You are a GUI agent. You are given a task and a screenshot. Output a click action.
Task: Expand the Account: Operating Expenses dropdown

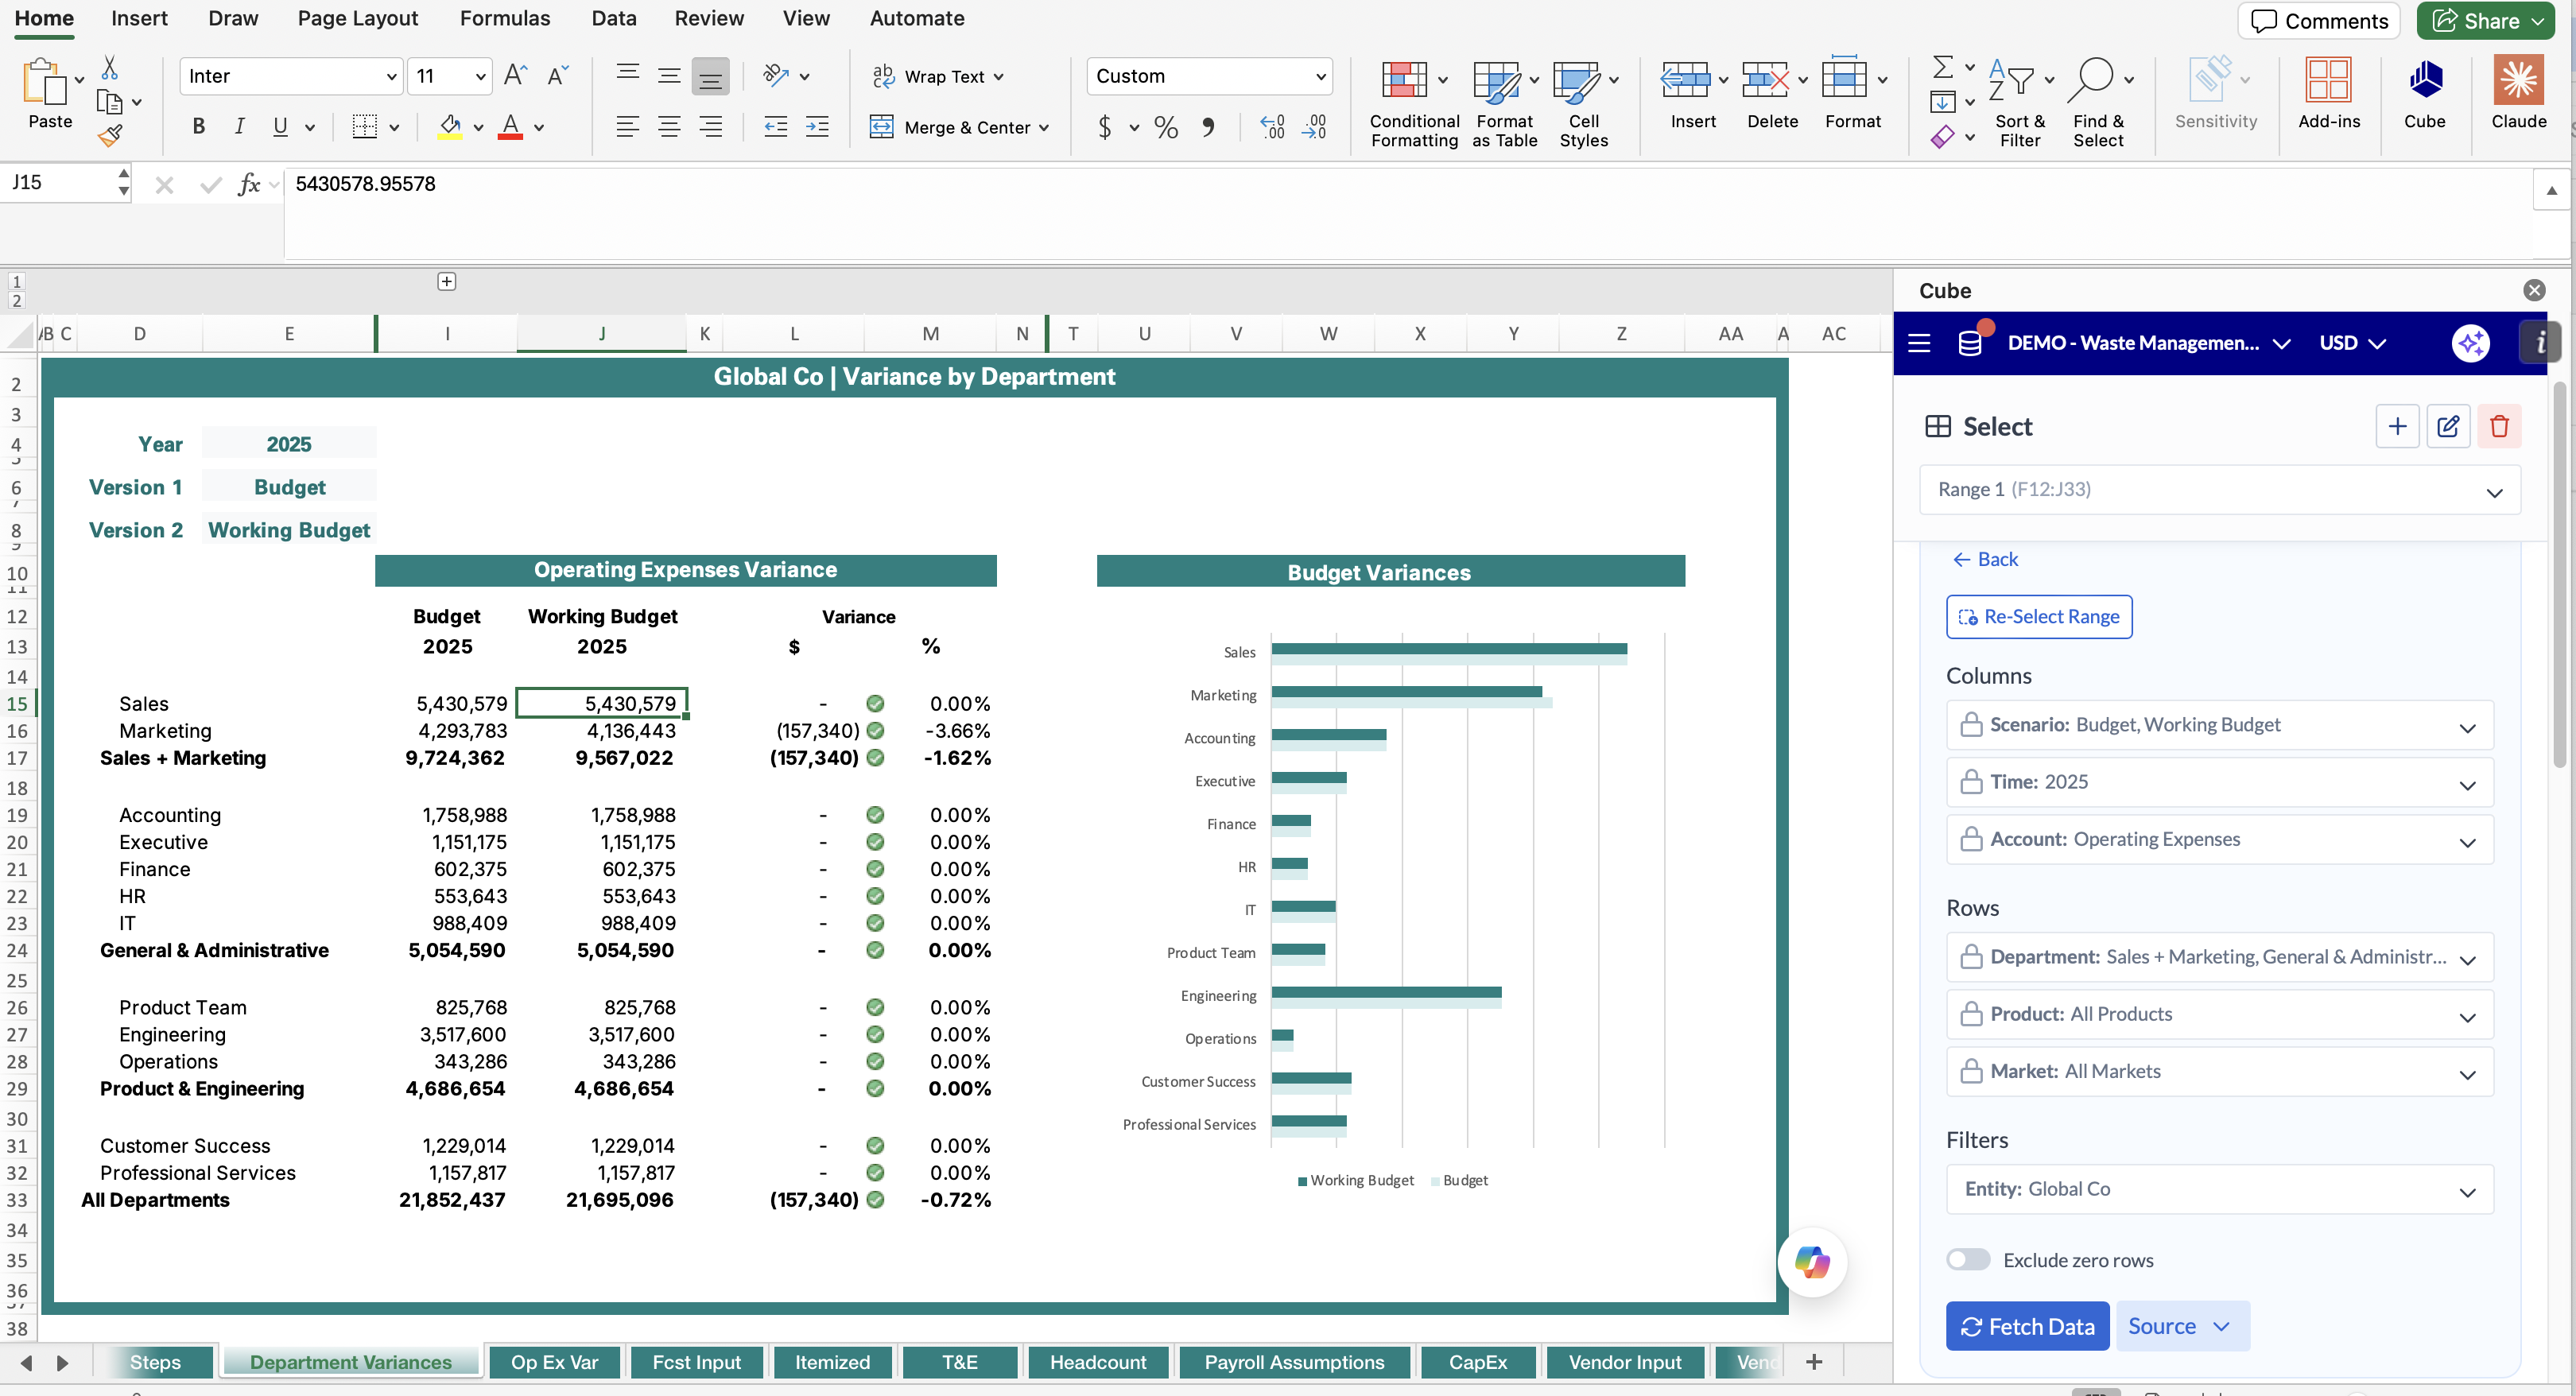click(2220, 840)
